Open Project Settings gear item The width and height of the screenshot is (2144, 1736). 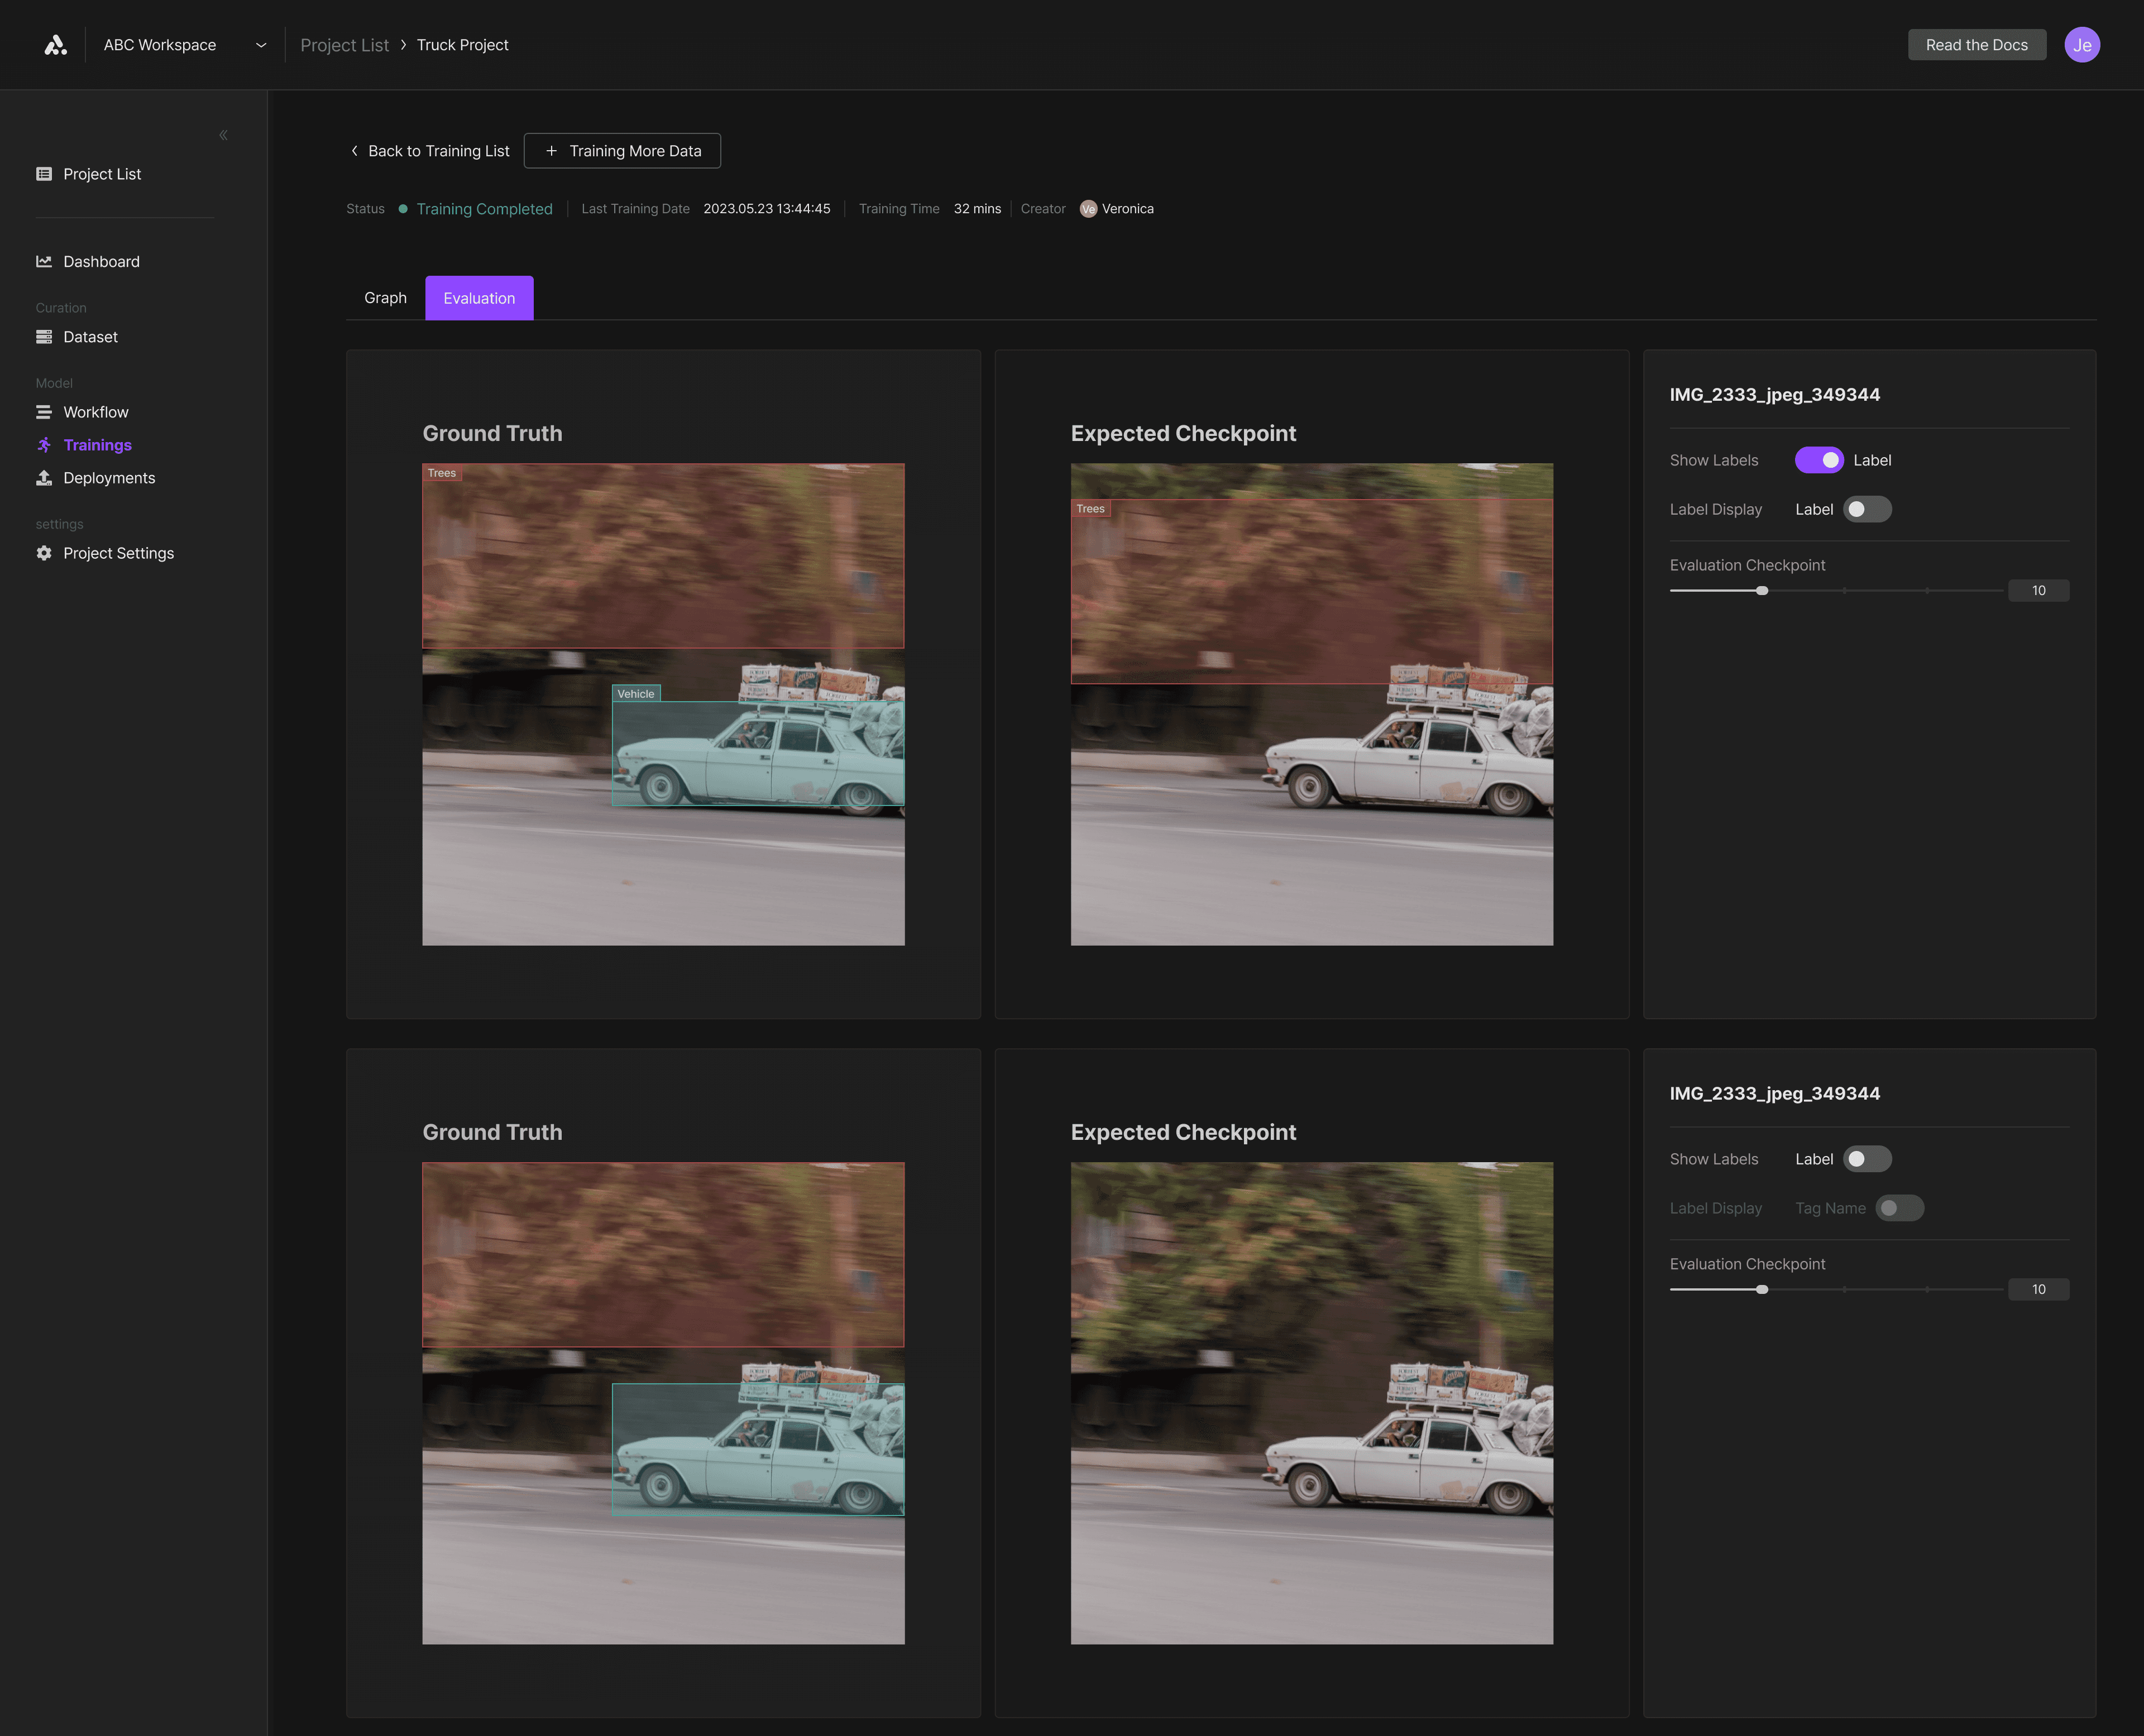coord(118,553)
